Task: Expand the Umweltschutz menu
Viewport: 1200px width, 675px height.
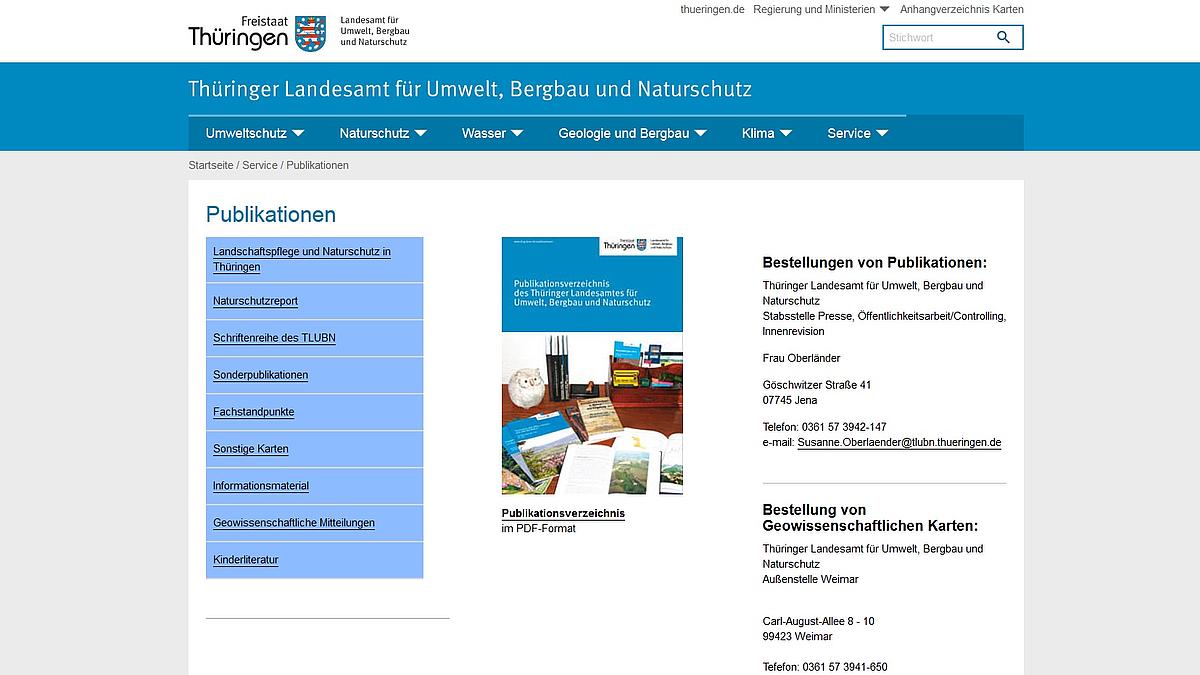Action: [x=255, y=133]
